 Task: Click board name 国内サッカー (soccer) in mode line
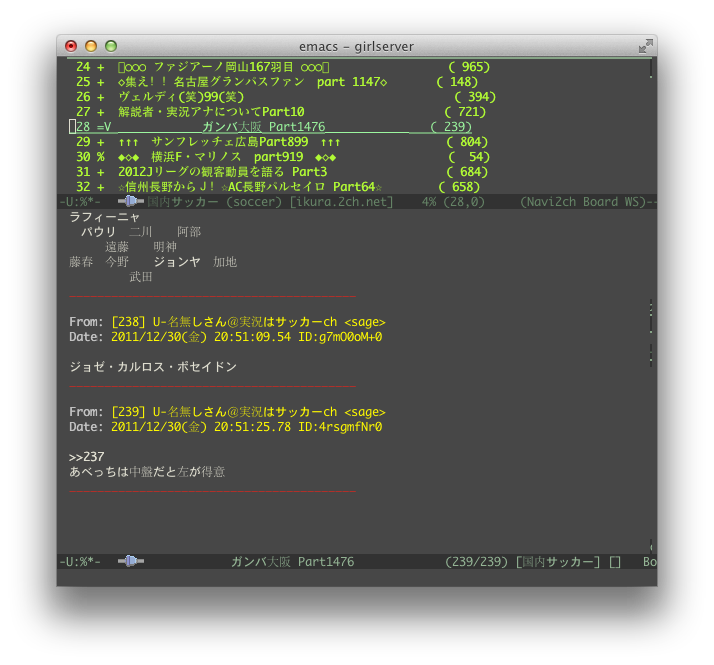[x=215, y=202]
